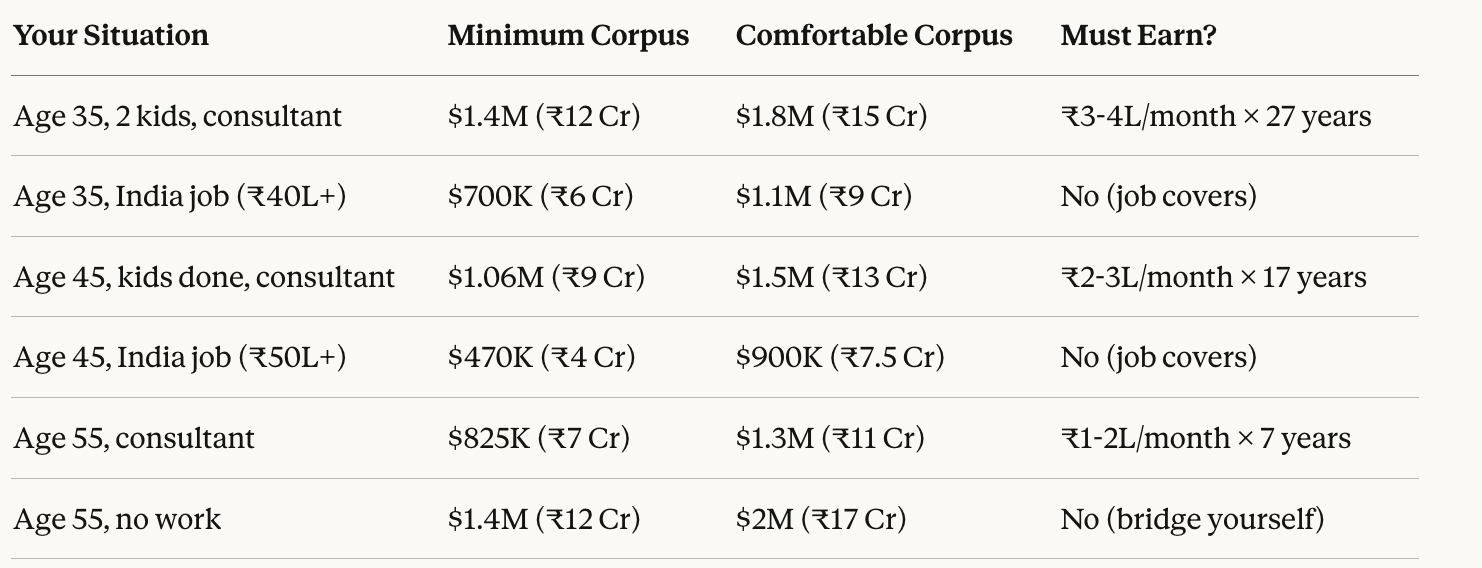Click 'Age 45, India job (₹50L+)' cell
Image resolution: width=1482 pixels, height=568 pixels.
pos(180,357)
